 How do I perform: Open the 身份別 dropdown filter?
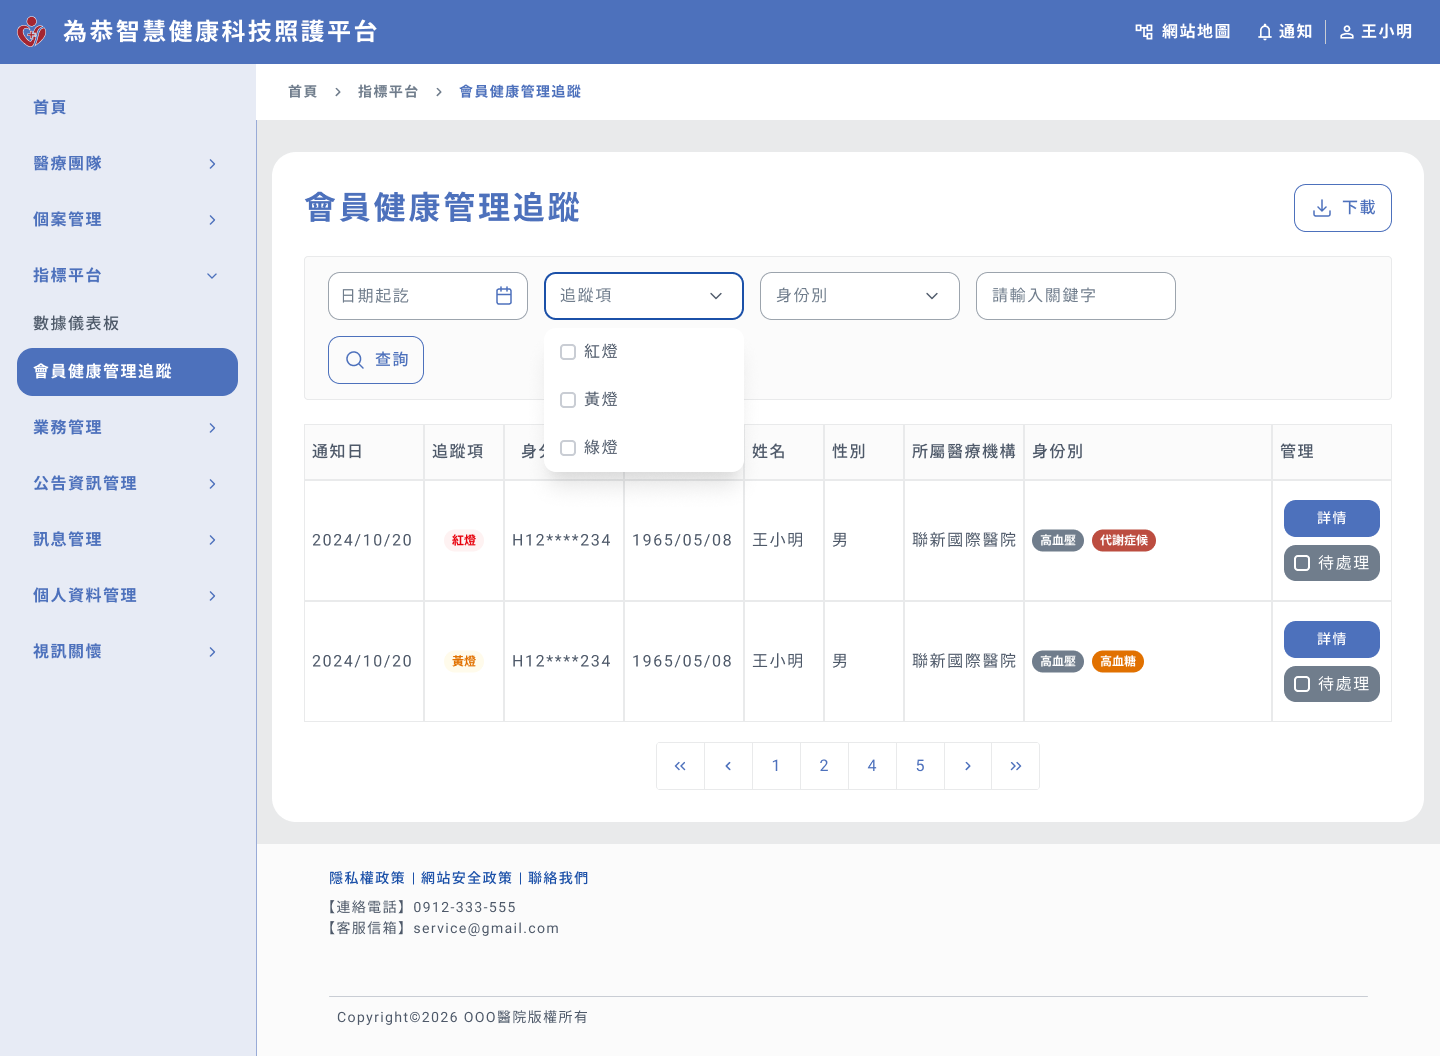(859, 296)
